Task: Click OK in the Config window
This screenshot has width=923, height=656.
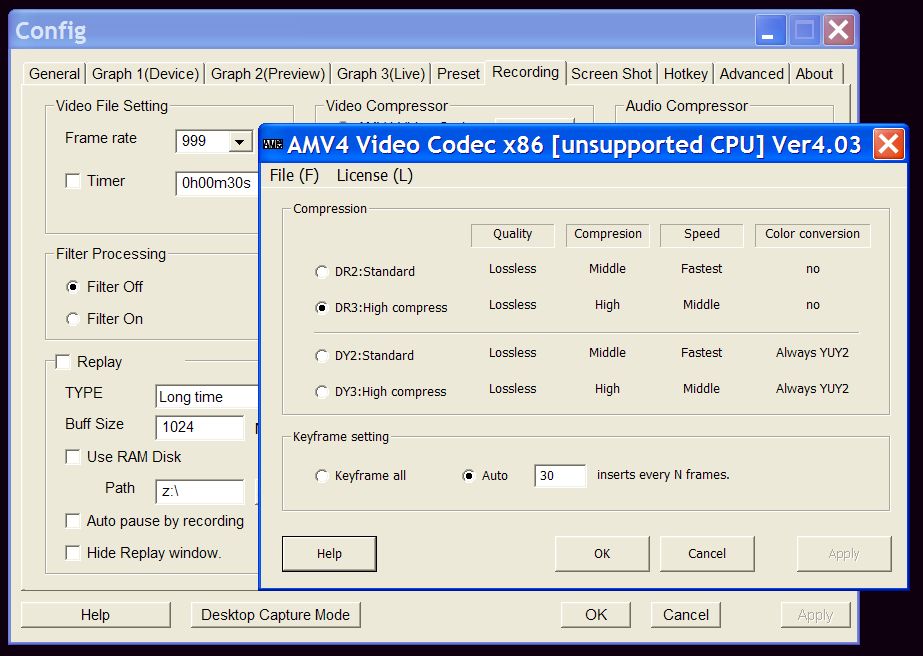Action: click(596, 615)
